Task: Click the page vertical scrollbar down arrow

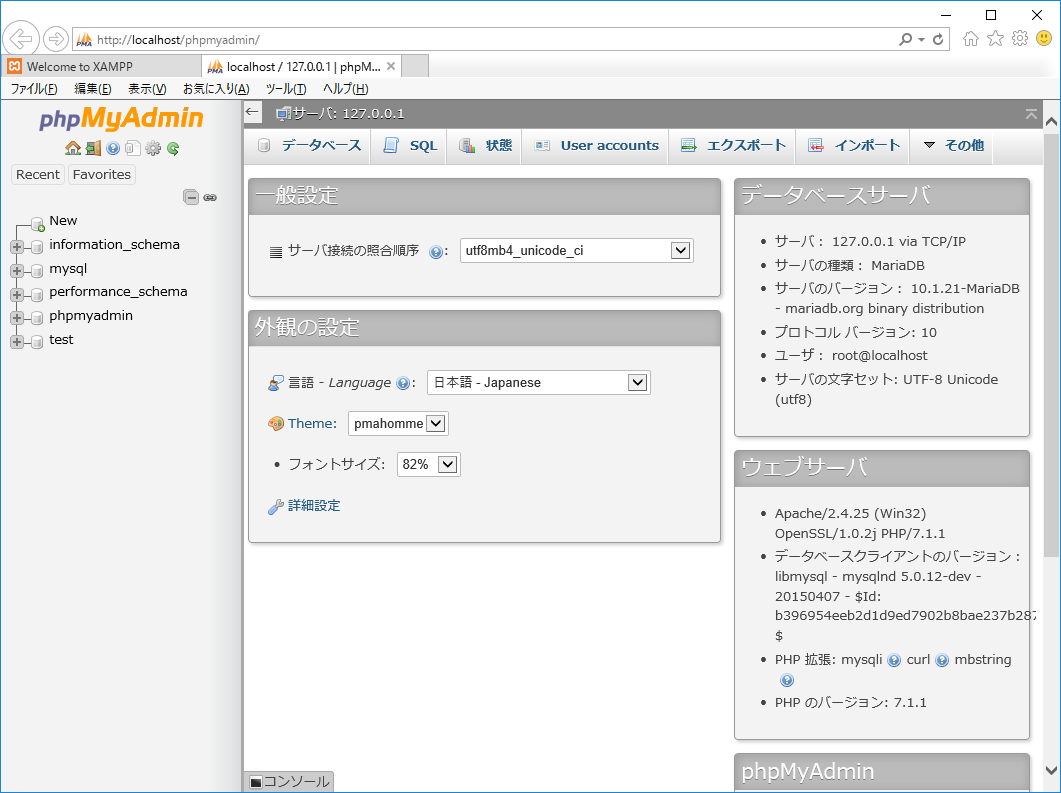Action: tap(1051, 769)
